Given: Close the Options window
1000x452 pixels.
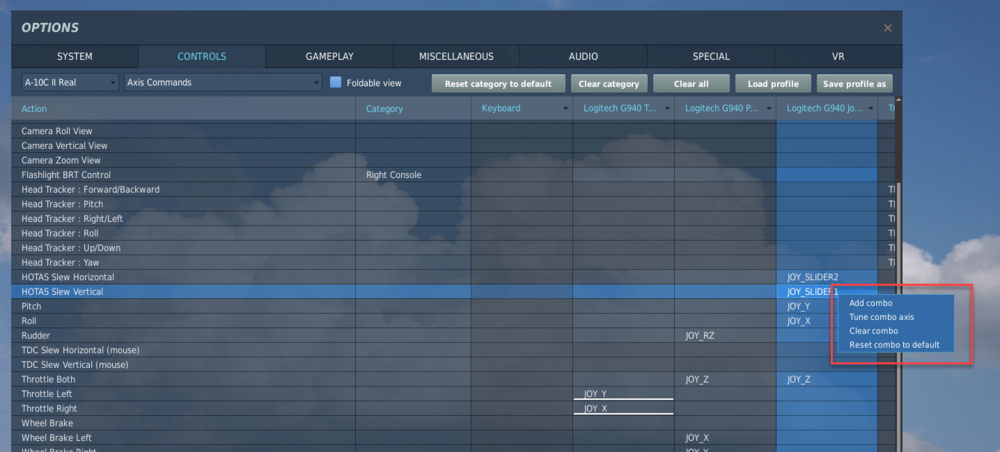Looking at the screenshot, I should pos(887,28).
